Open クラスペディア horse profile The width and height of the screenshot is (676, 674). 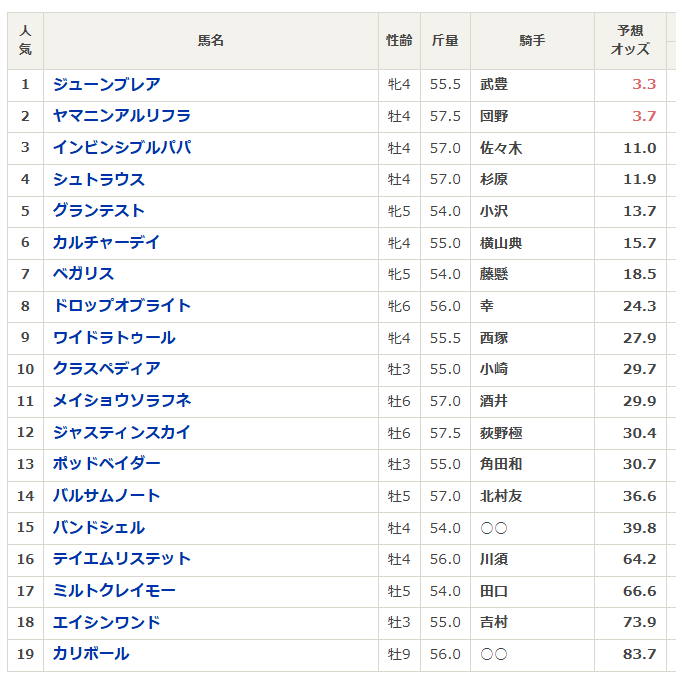[x=106, y=369]
